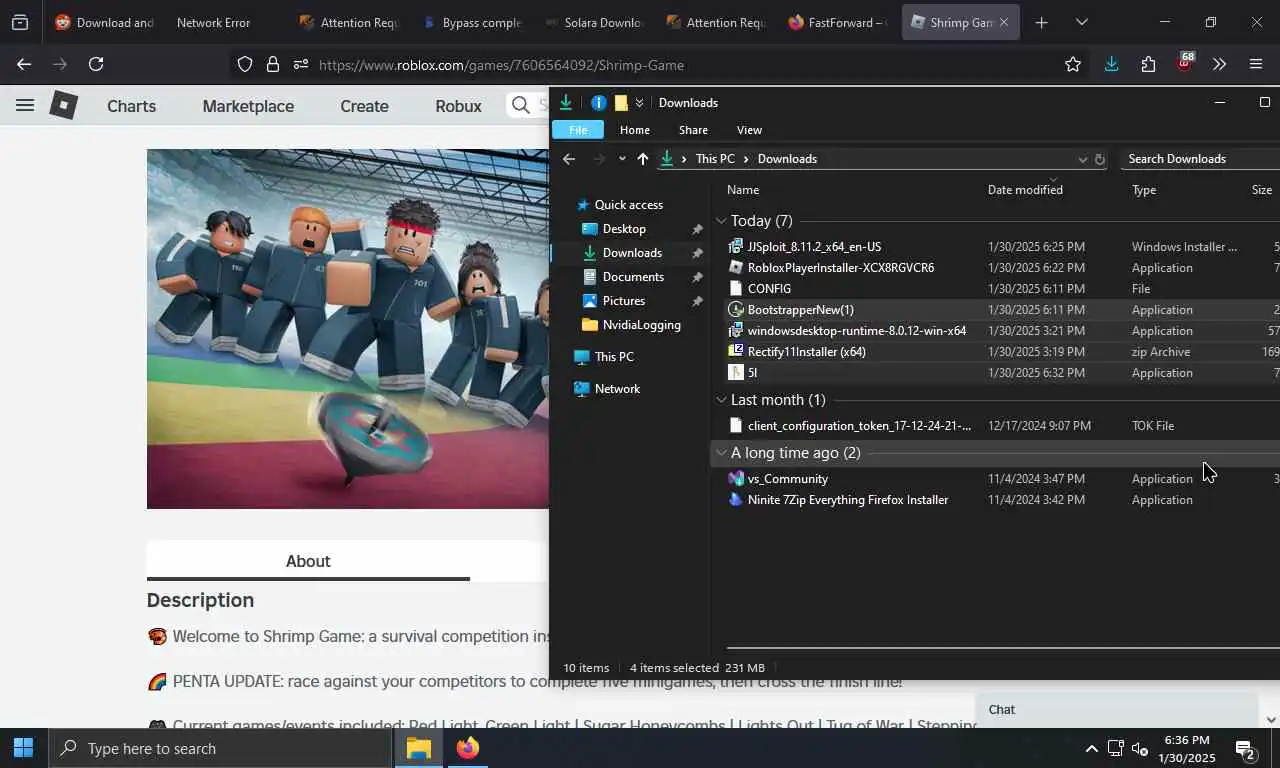Reload the current Firefox page
1280x768 pixels.
coord(96,64)
